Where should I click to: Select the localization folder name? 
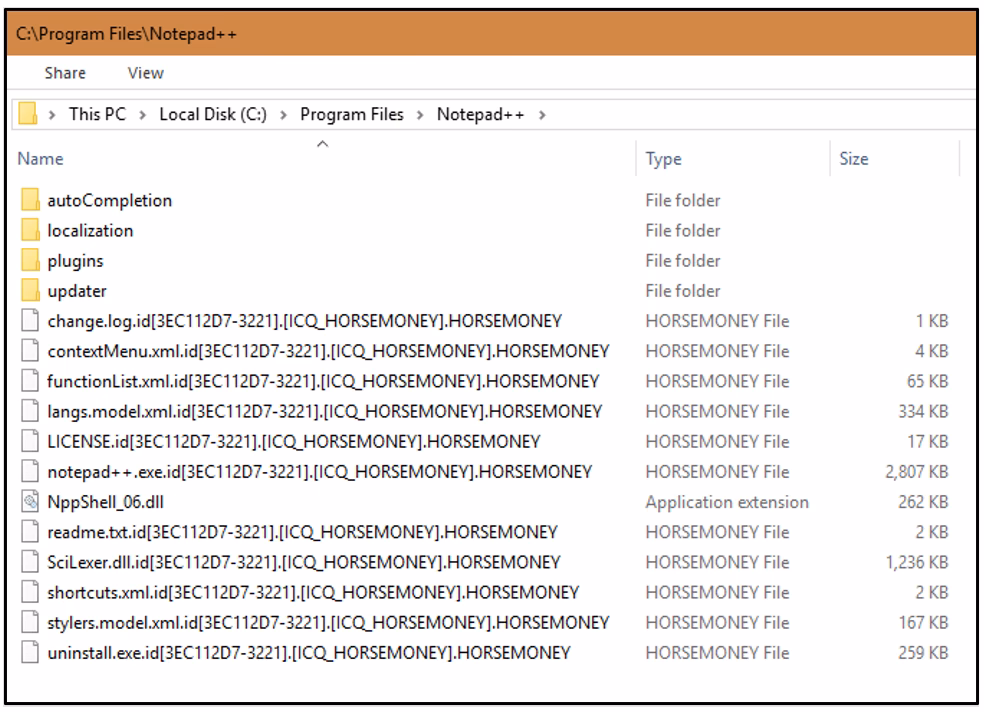[90, 230]
